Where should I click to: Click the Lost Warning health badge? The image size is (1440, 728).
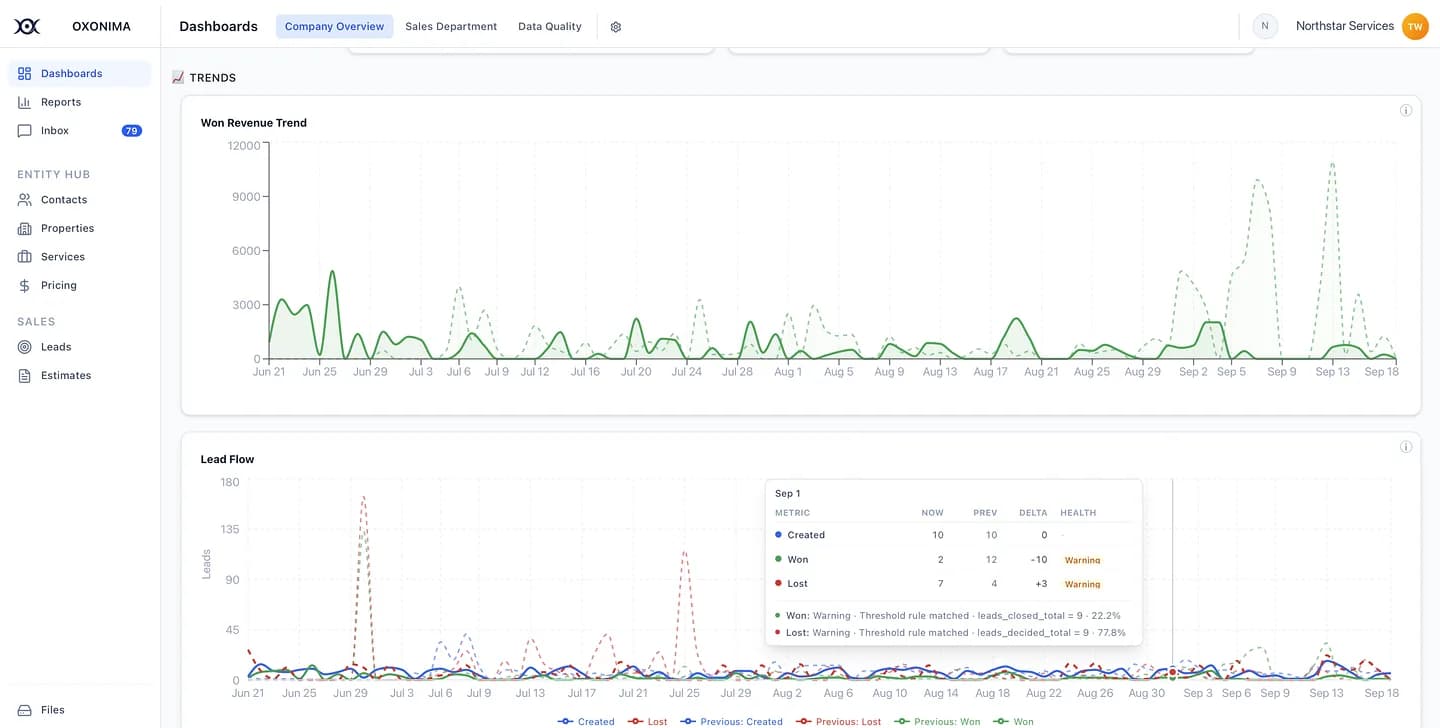pyautogui.click(x=1082, y=584)
